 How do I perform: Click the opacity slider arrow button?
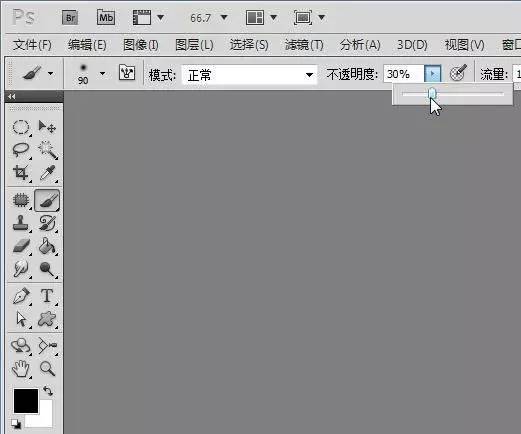[x=432, y=73]
